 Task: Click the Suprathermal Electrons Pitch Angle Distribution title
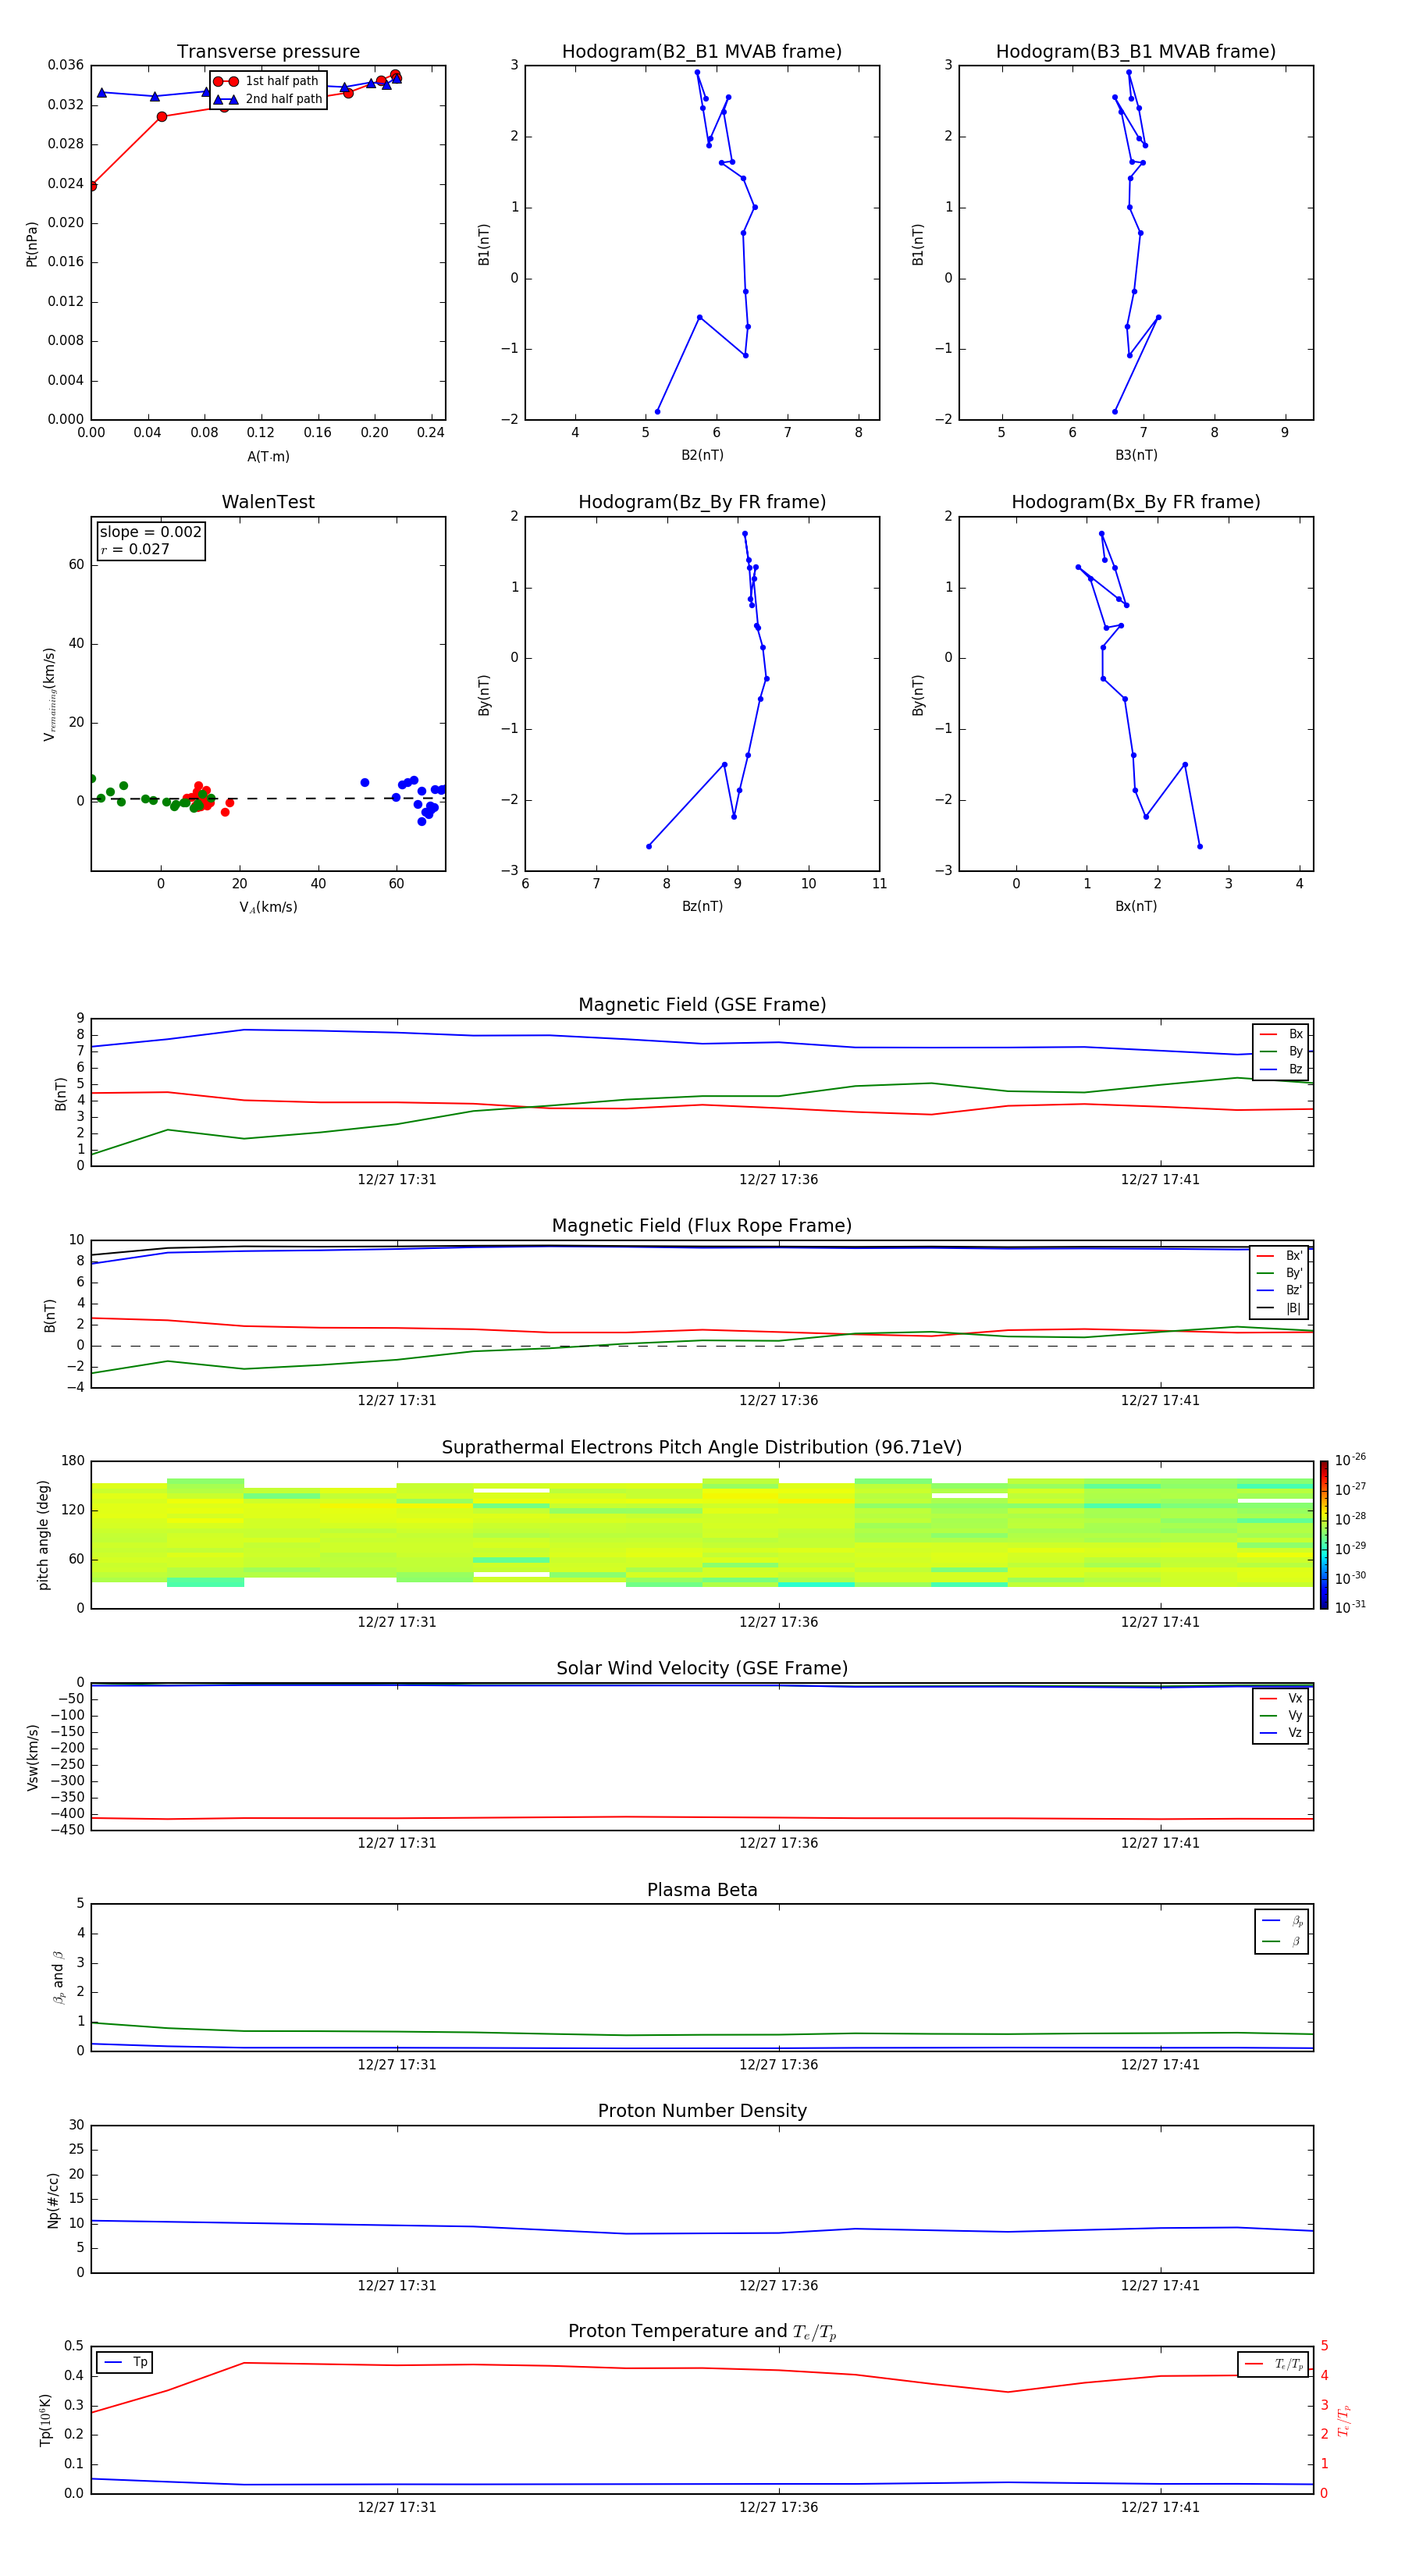point(702,1448)
